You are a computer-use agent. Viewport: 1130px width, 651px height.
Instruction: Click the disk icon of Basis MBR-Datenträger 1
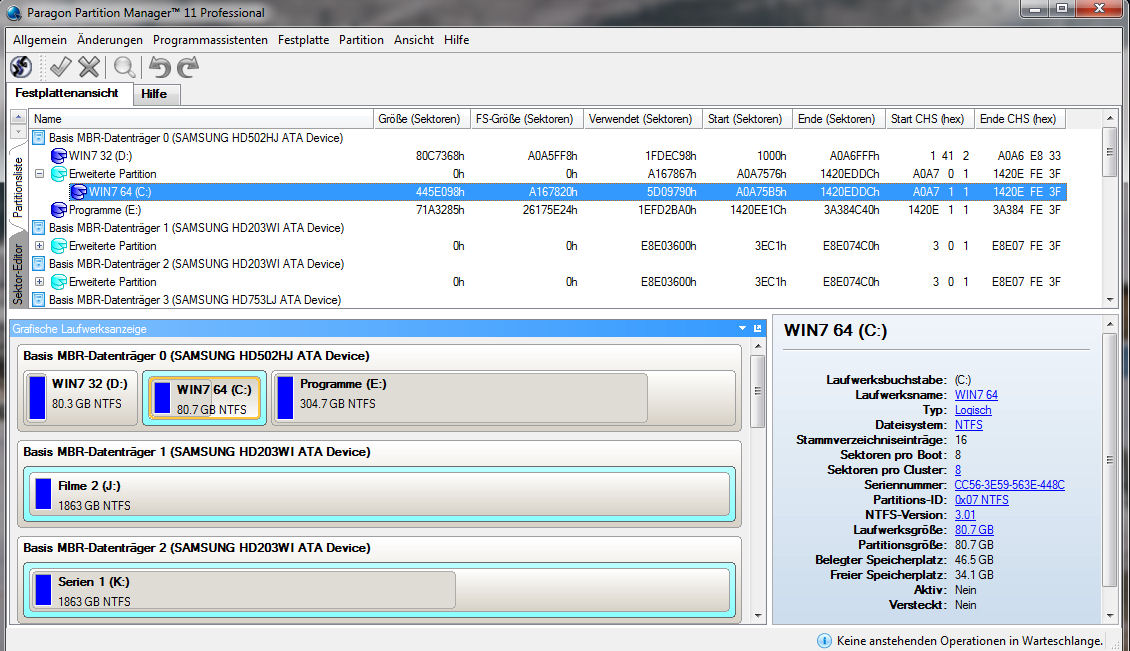pos(39,228)
